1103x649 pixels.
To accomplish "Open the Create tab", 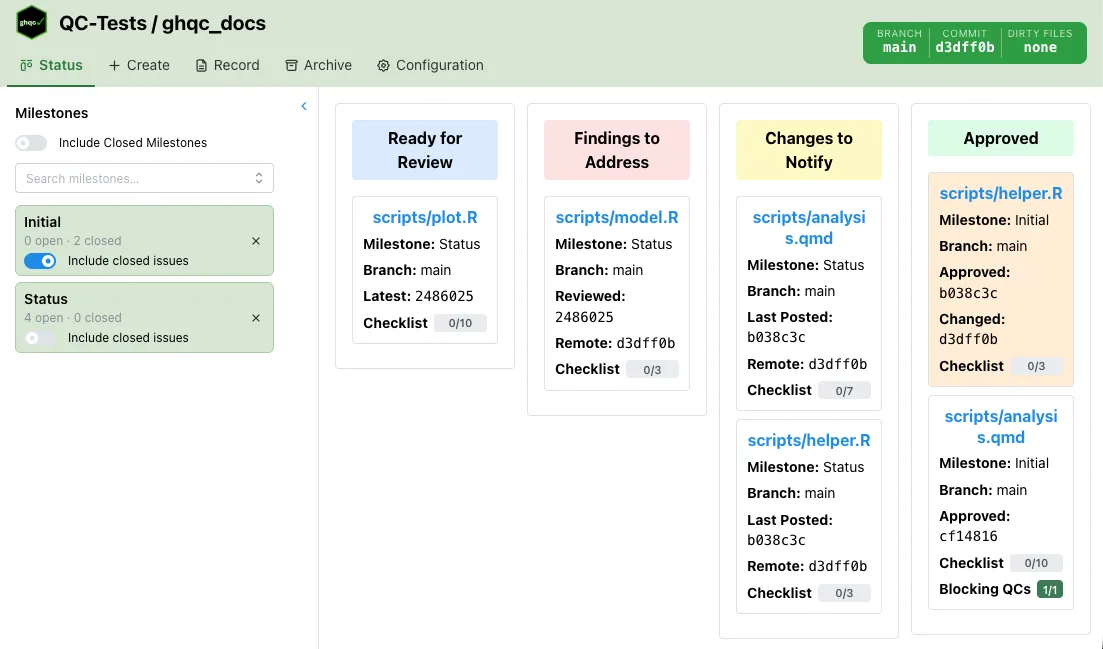I will (x=139, y=65).
